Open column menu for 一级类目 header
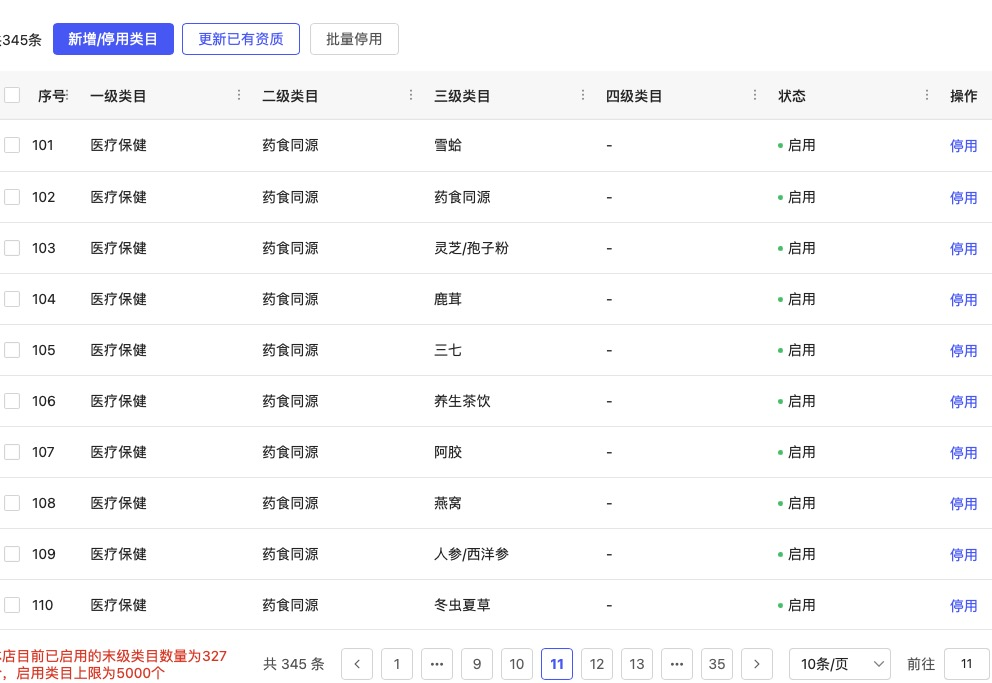 point(239,96)
